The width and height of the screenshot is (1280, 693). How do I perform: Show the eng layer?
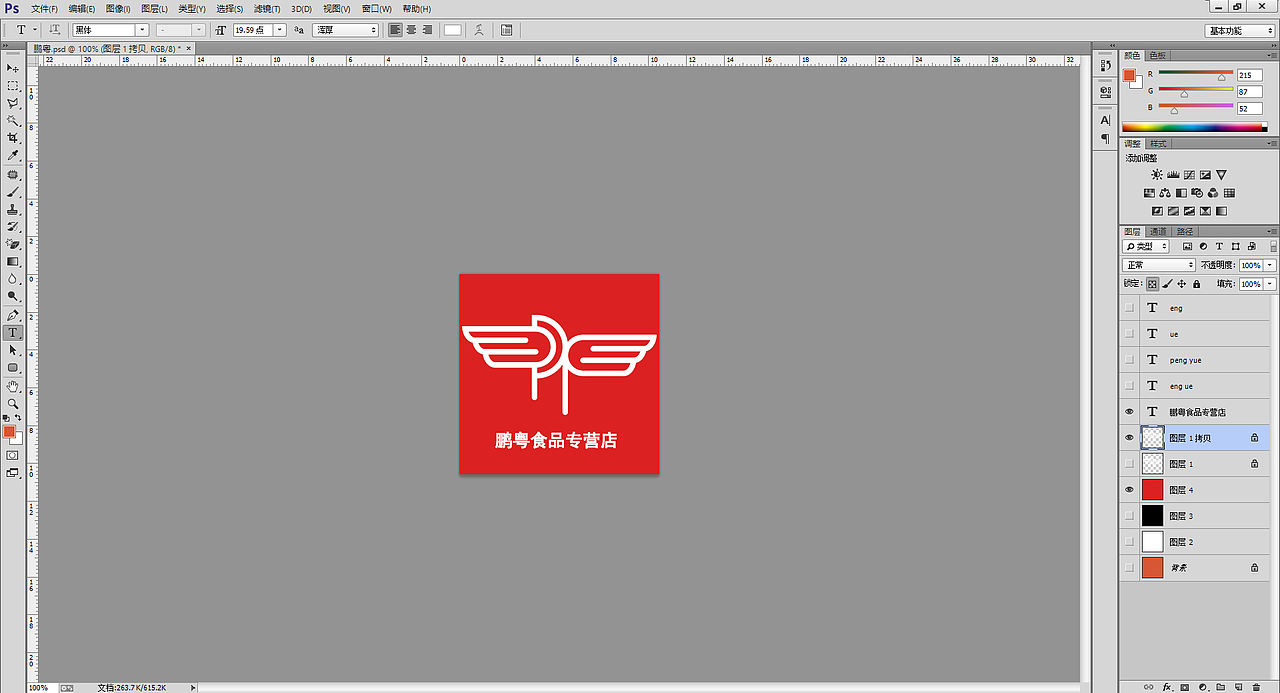(1129, 307)
